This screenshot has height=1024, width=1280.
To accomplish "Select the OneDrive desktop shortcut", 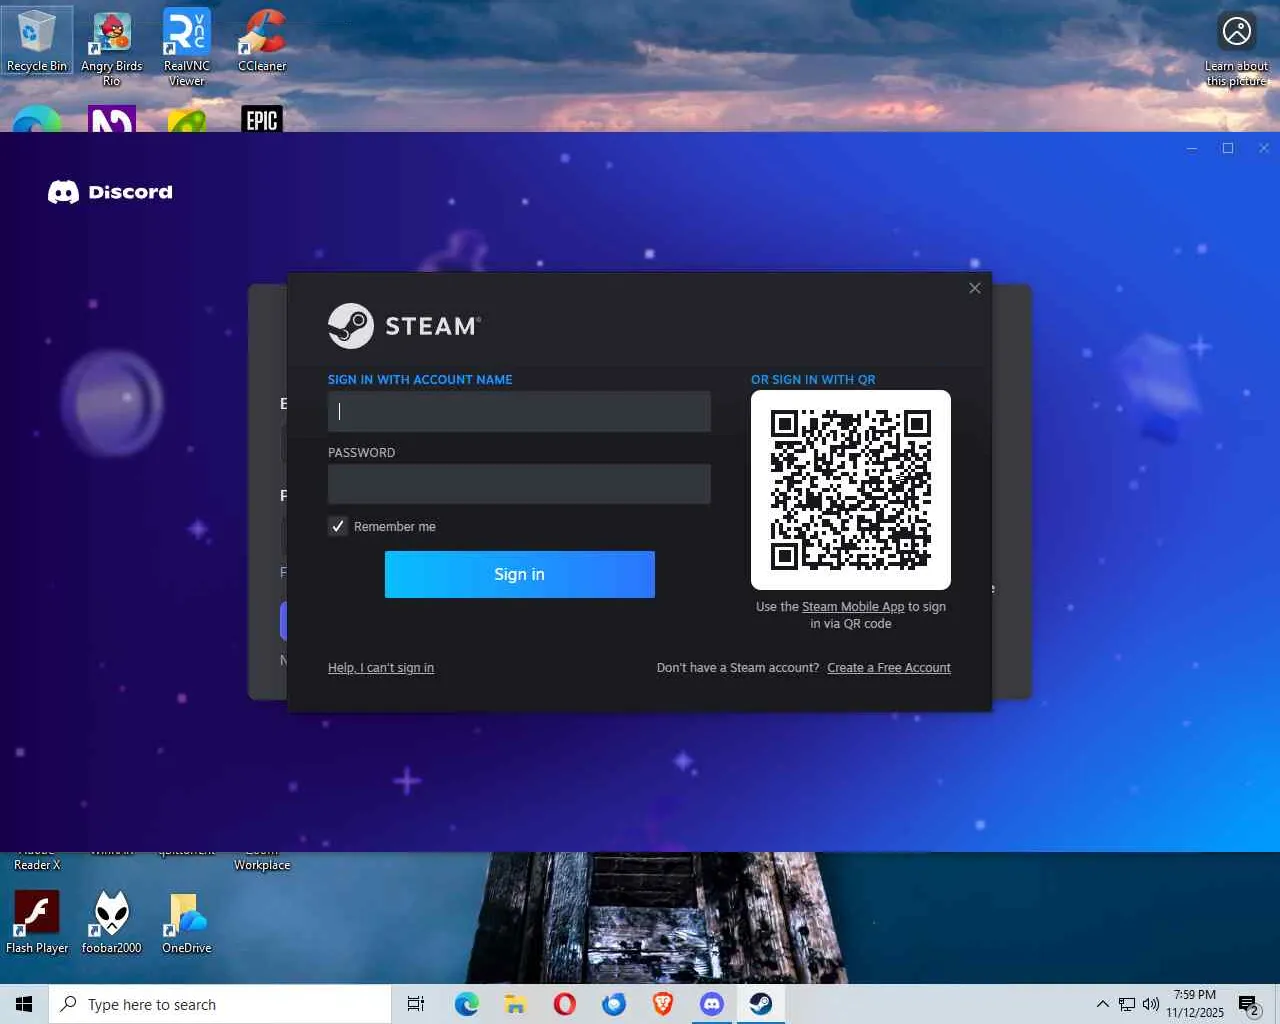I will pos(187,922).
